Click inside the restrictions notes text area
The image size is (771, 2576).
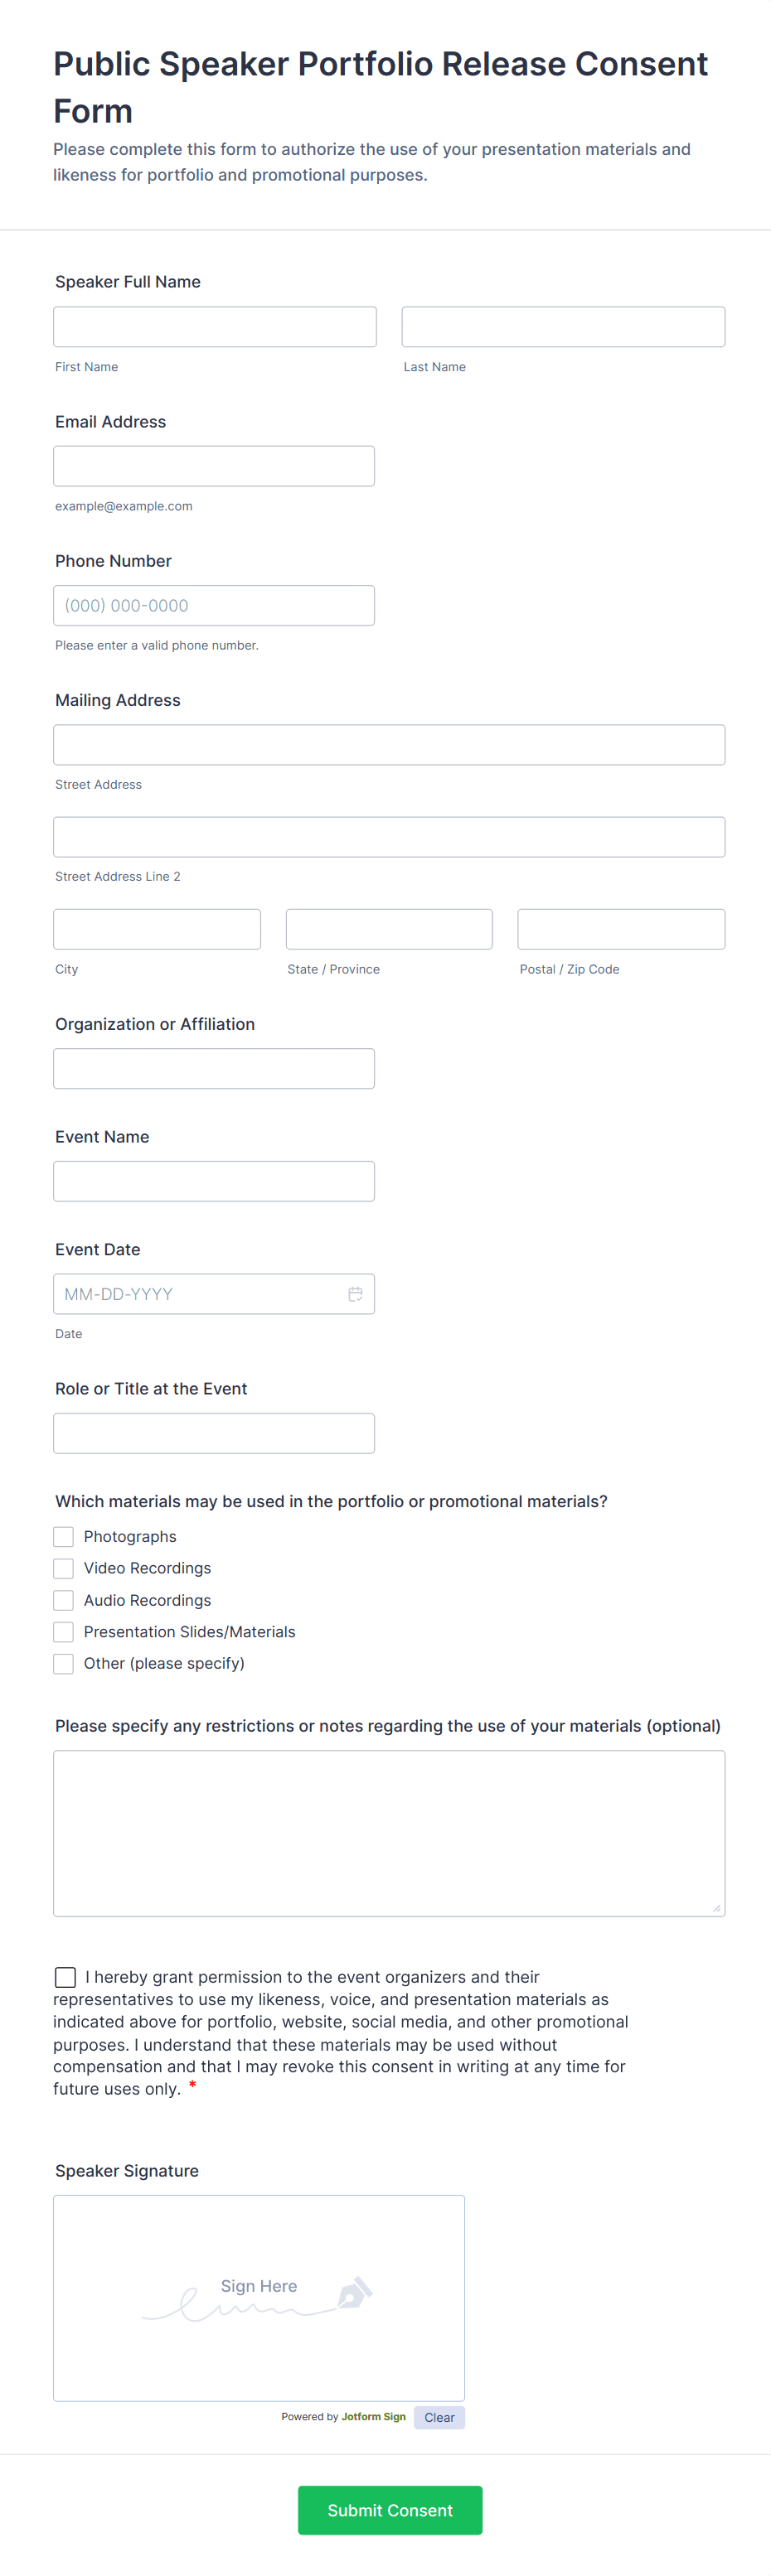(x=389, y=1833)
